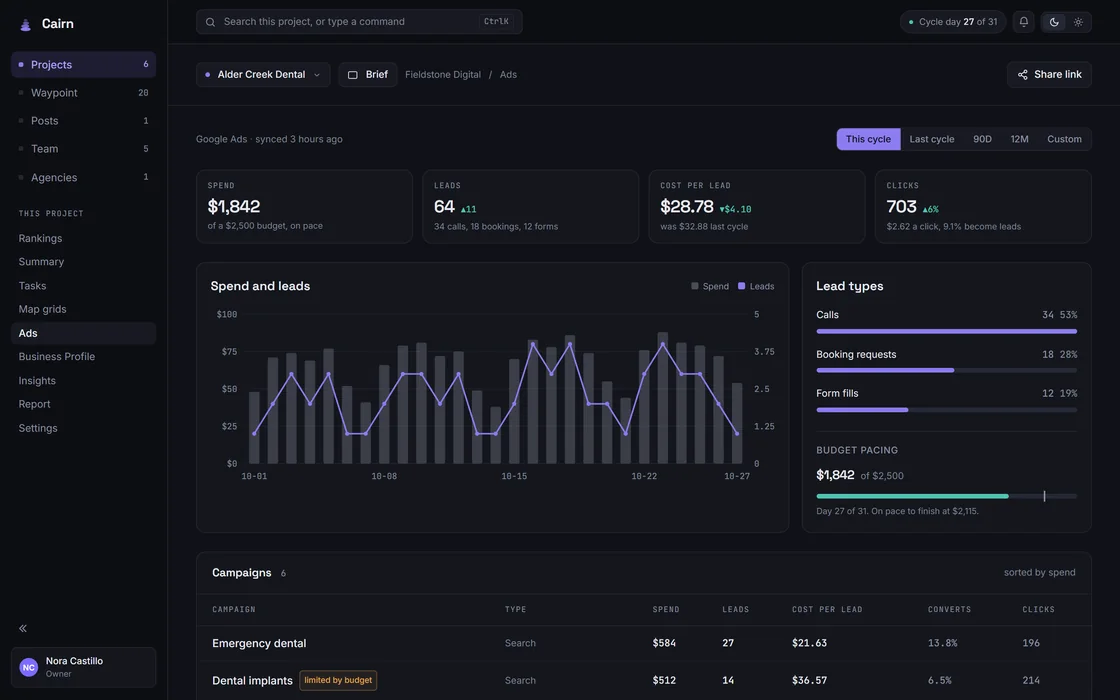Select the 12M range
The image size is (1120, 700).
[x=1019, y=139]
